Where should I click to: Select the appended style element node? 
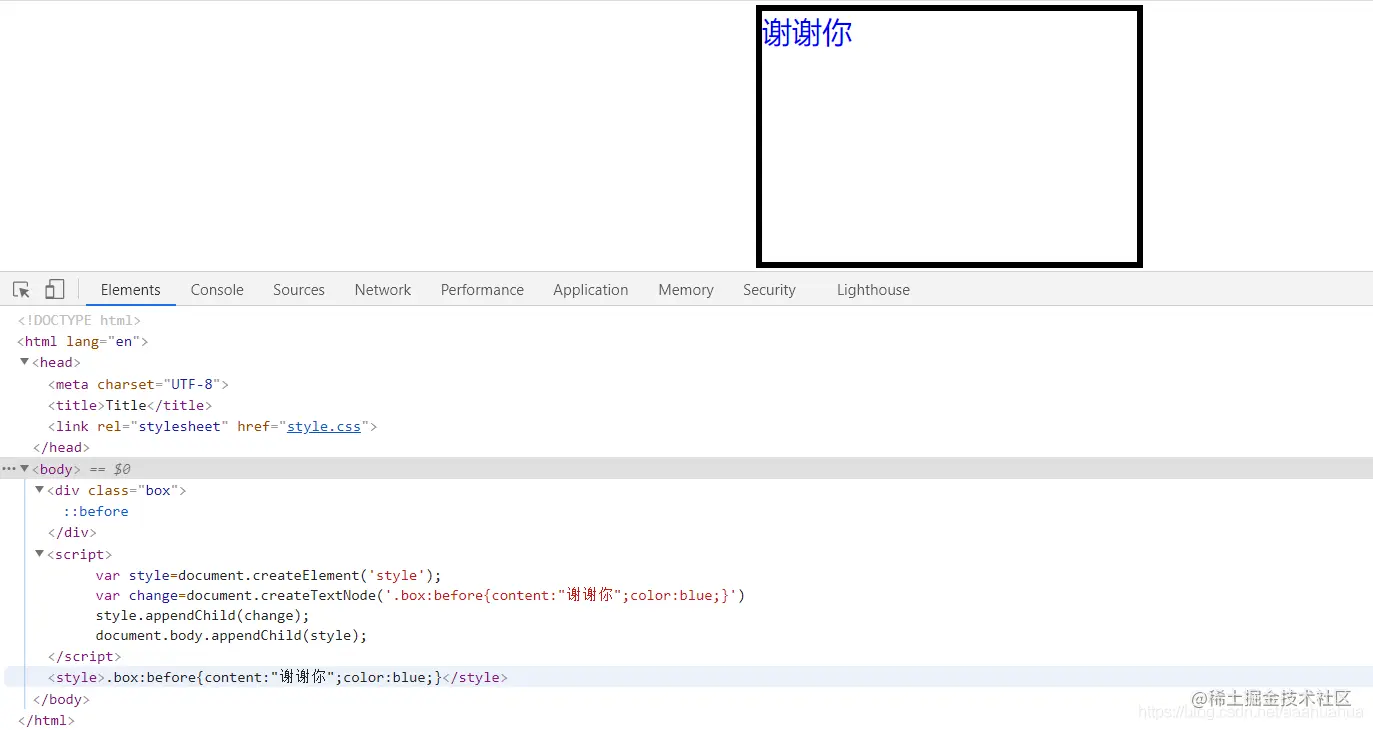click(278, 677)
